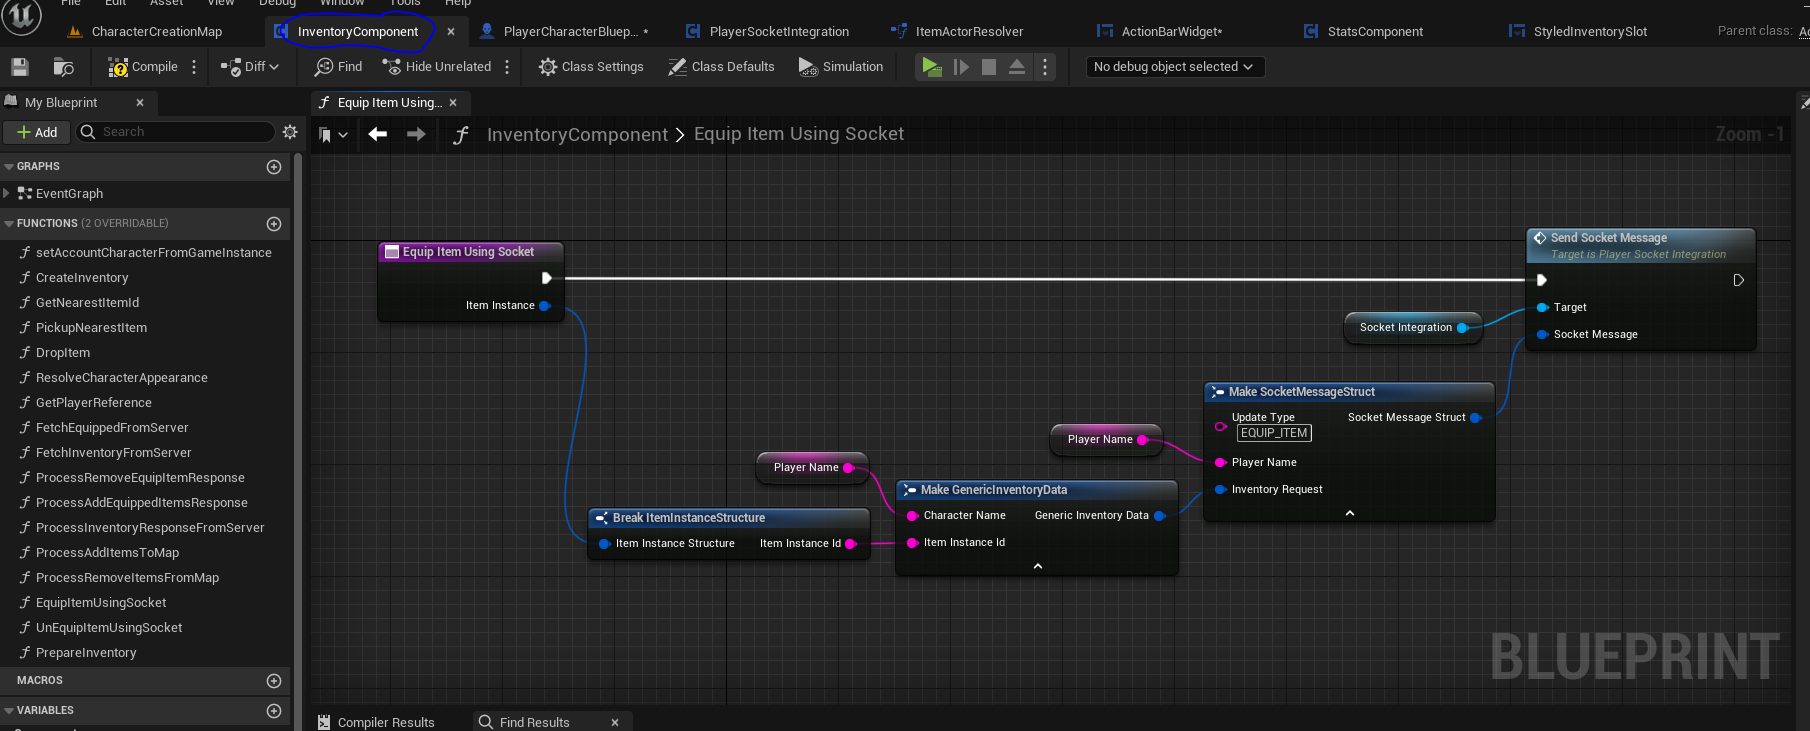The height and width of the screenshot is (731, 1810).
Task: Open the graph bookmarks dropdown
Action: (x=333, y=134)
